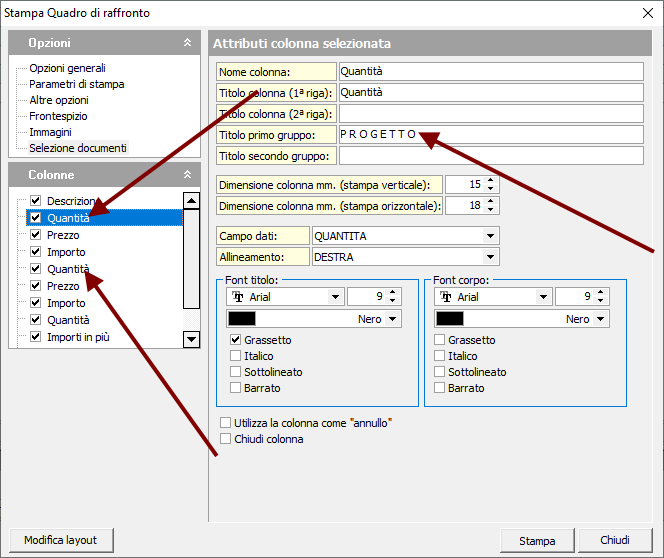
Task: Enable Grassetto in Font corpo
Action: tap(441, 340)
